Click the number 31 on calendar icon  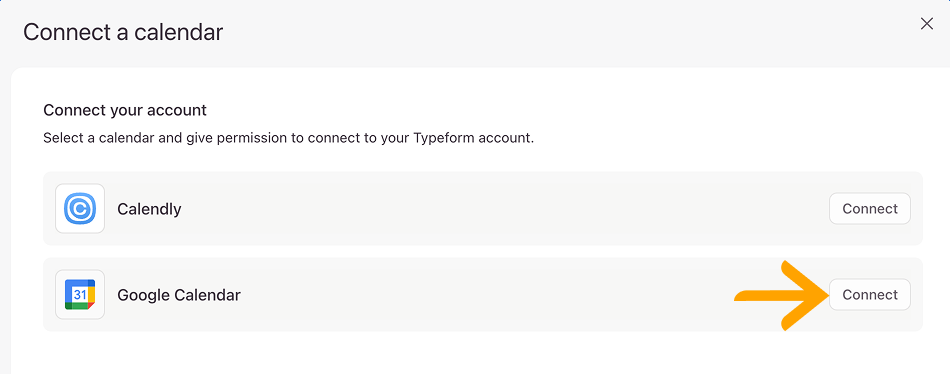point(79,295)
